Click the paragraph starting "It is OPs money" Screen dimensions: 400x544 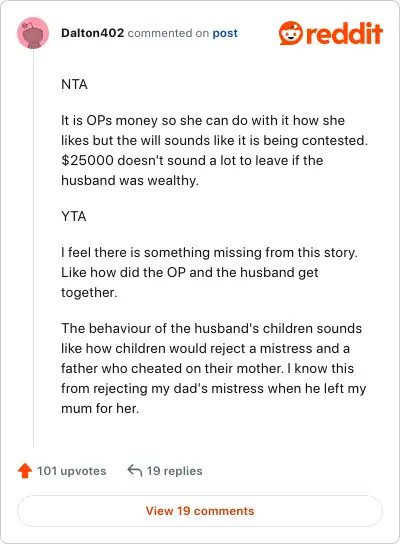214,150
